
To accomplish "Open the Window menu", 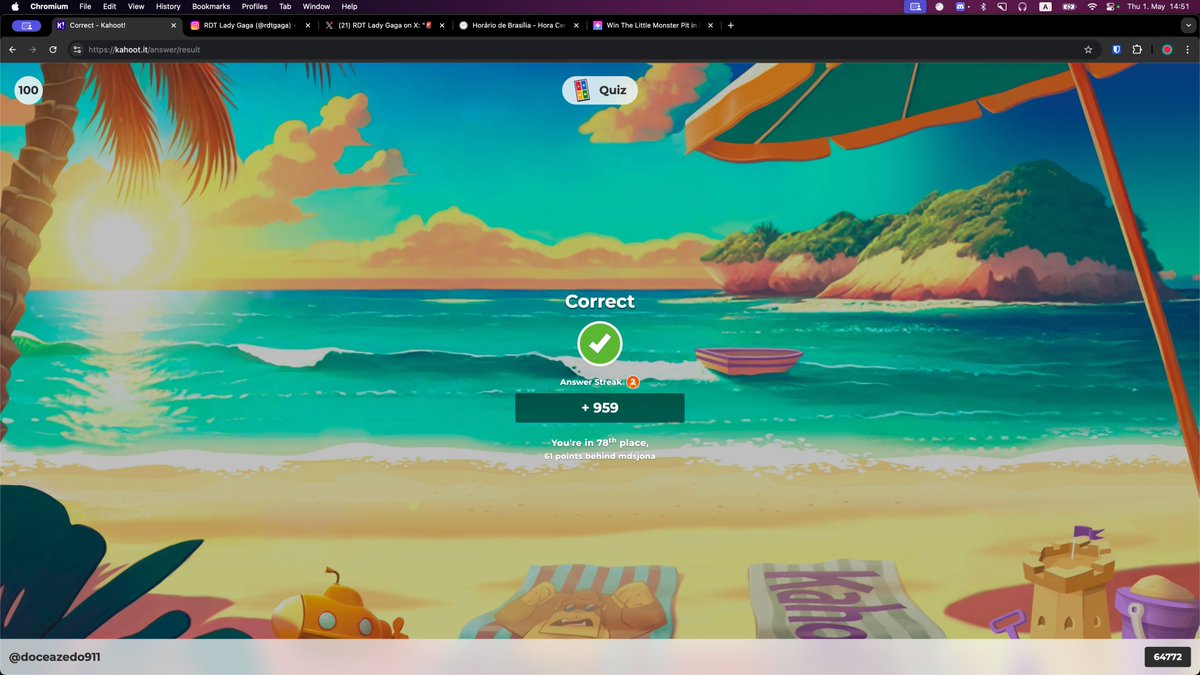I will (316, 6).
